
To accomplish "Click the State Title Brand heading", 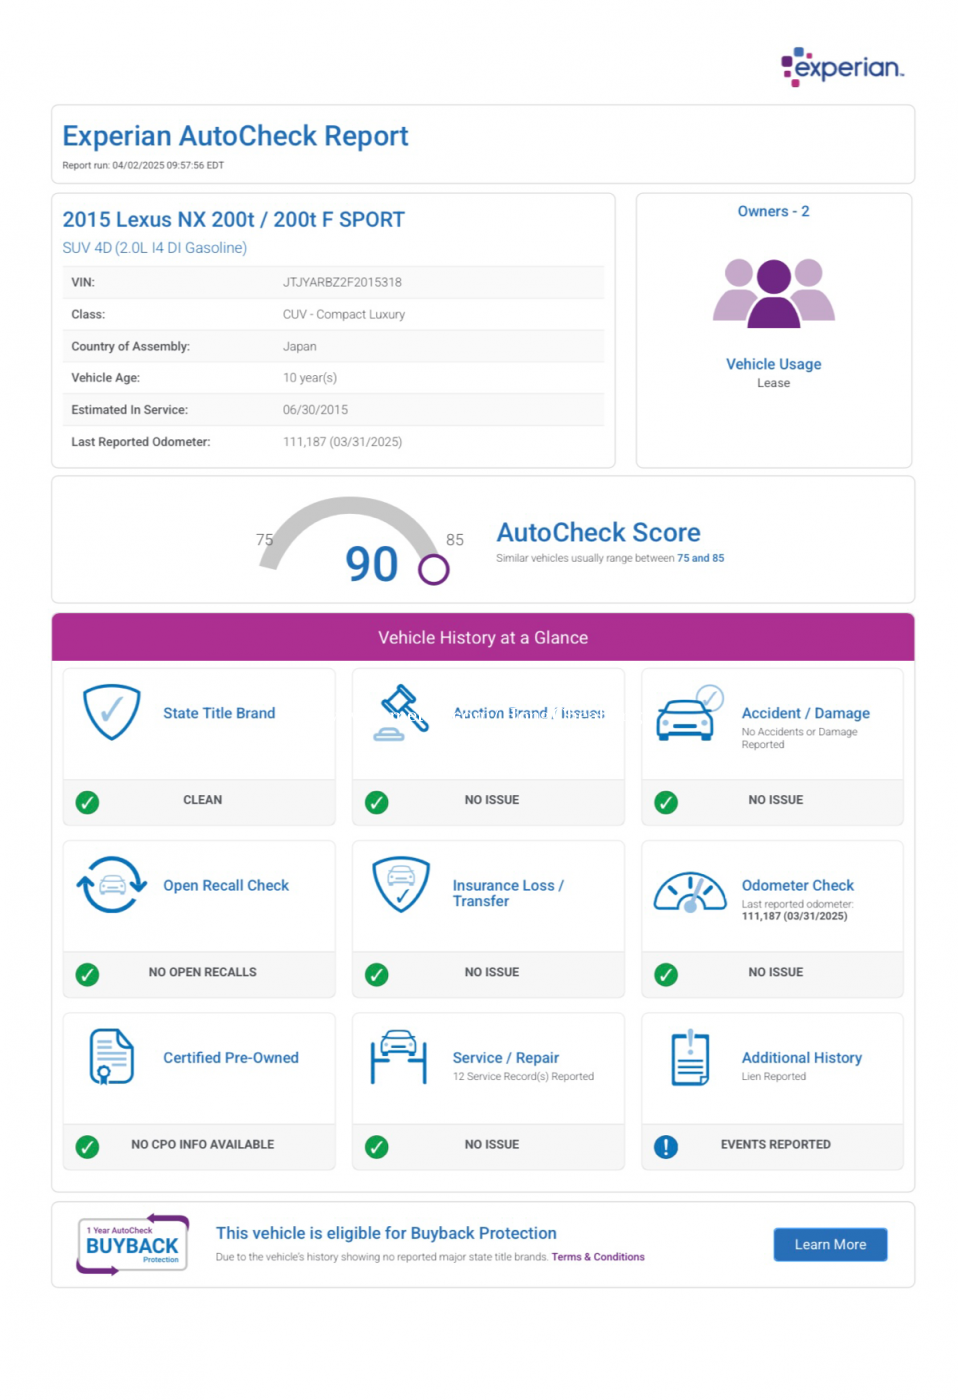I will click(x=219, y=713).
